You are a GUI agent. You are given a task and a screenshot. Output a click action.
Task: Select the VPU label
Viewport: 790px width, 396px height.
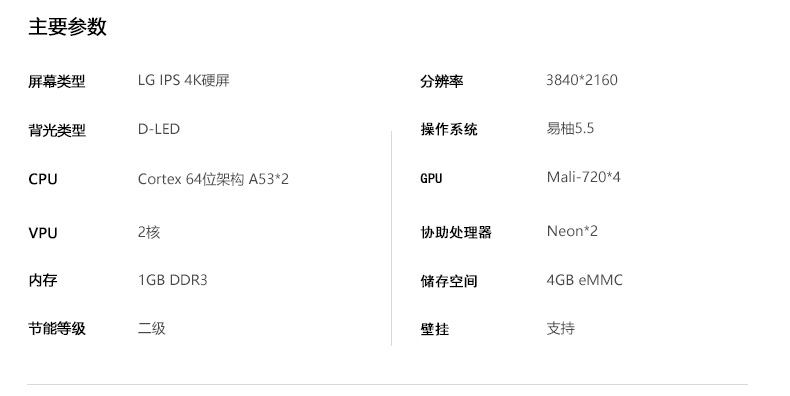pyautogui.click(x=43, y=233)
